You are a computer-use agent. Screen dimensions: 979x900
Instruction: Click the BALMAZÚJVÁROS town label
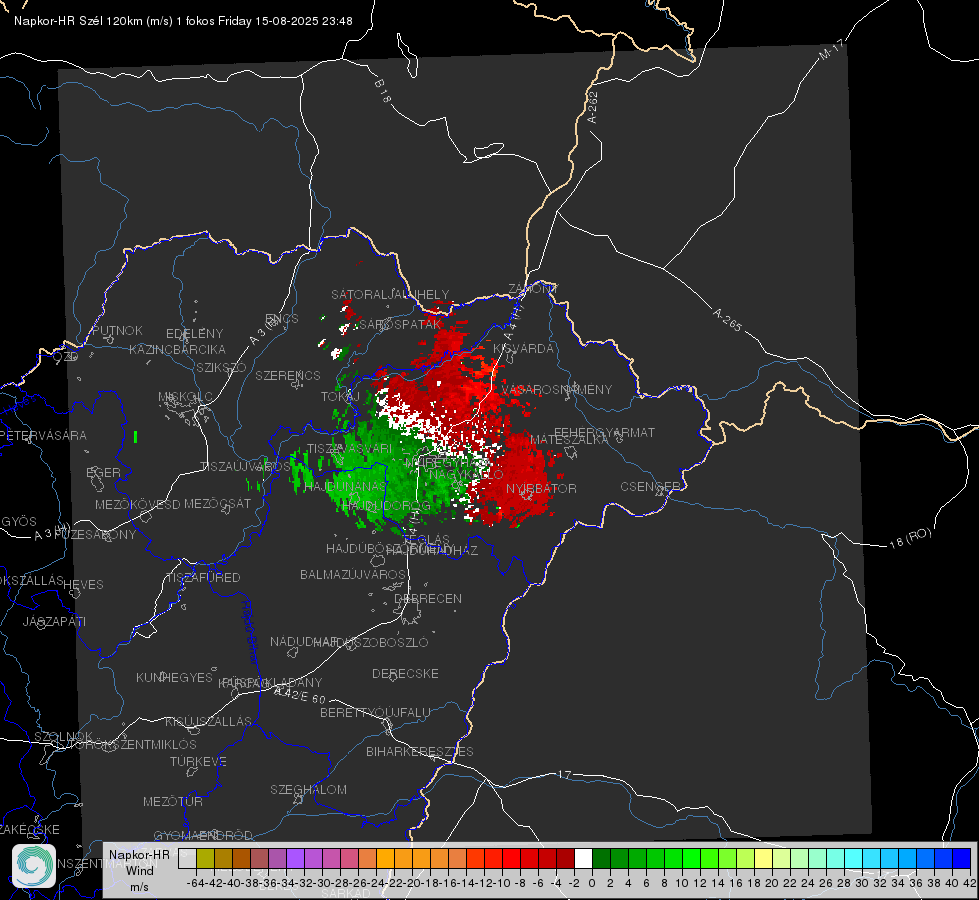point(353,574)
